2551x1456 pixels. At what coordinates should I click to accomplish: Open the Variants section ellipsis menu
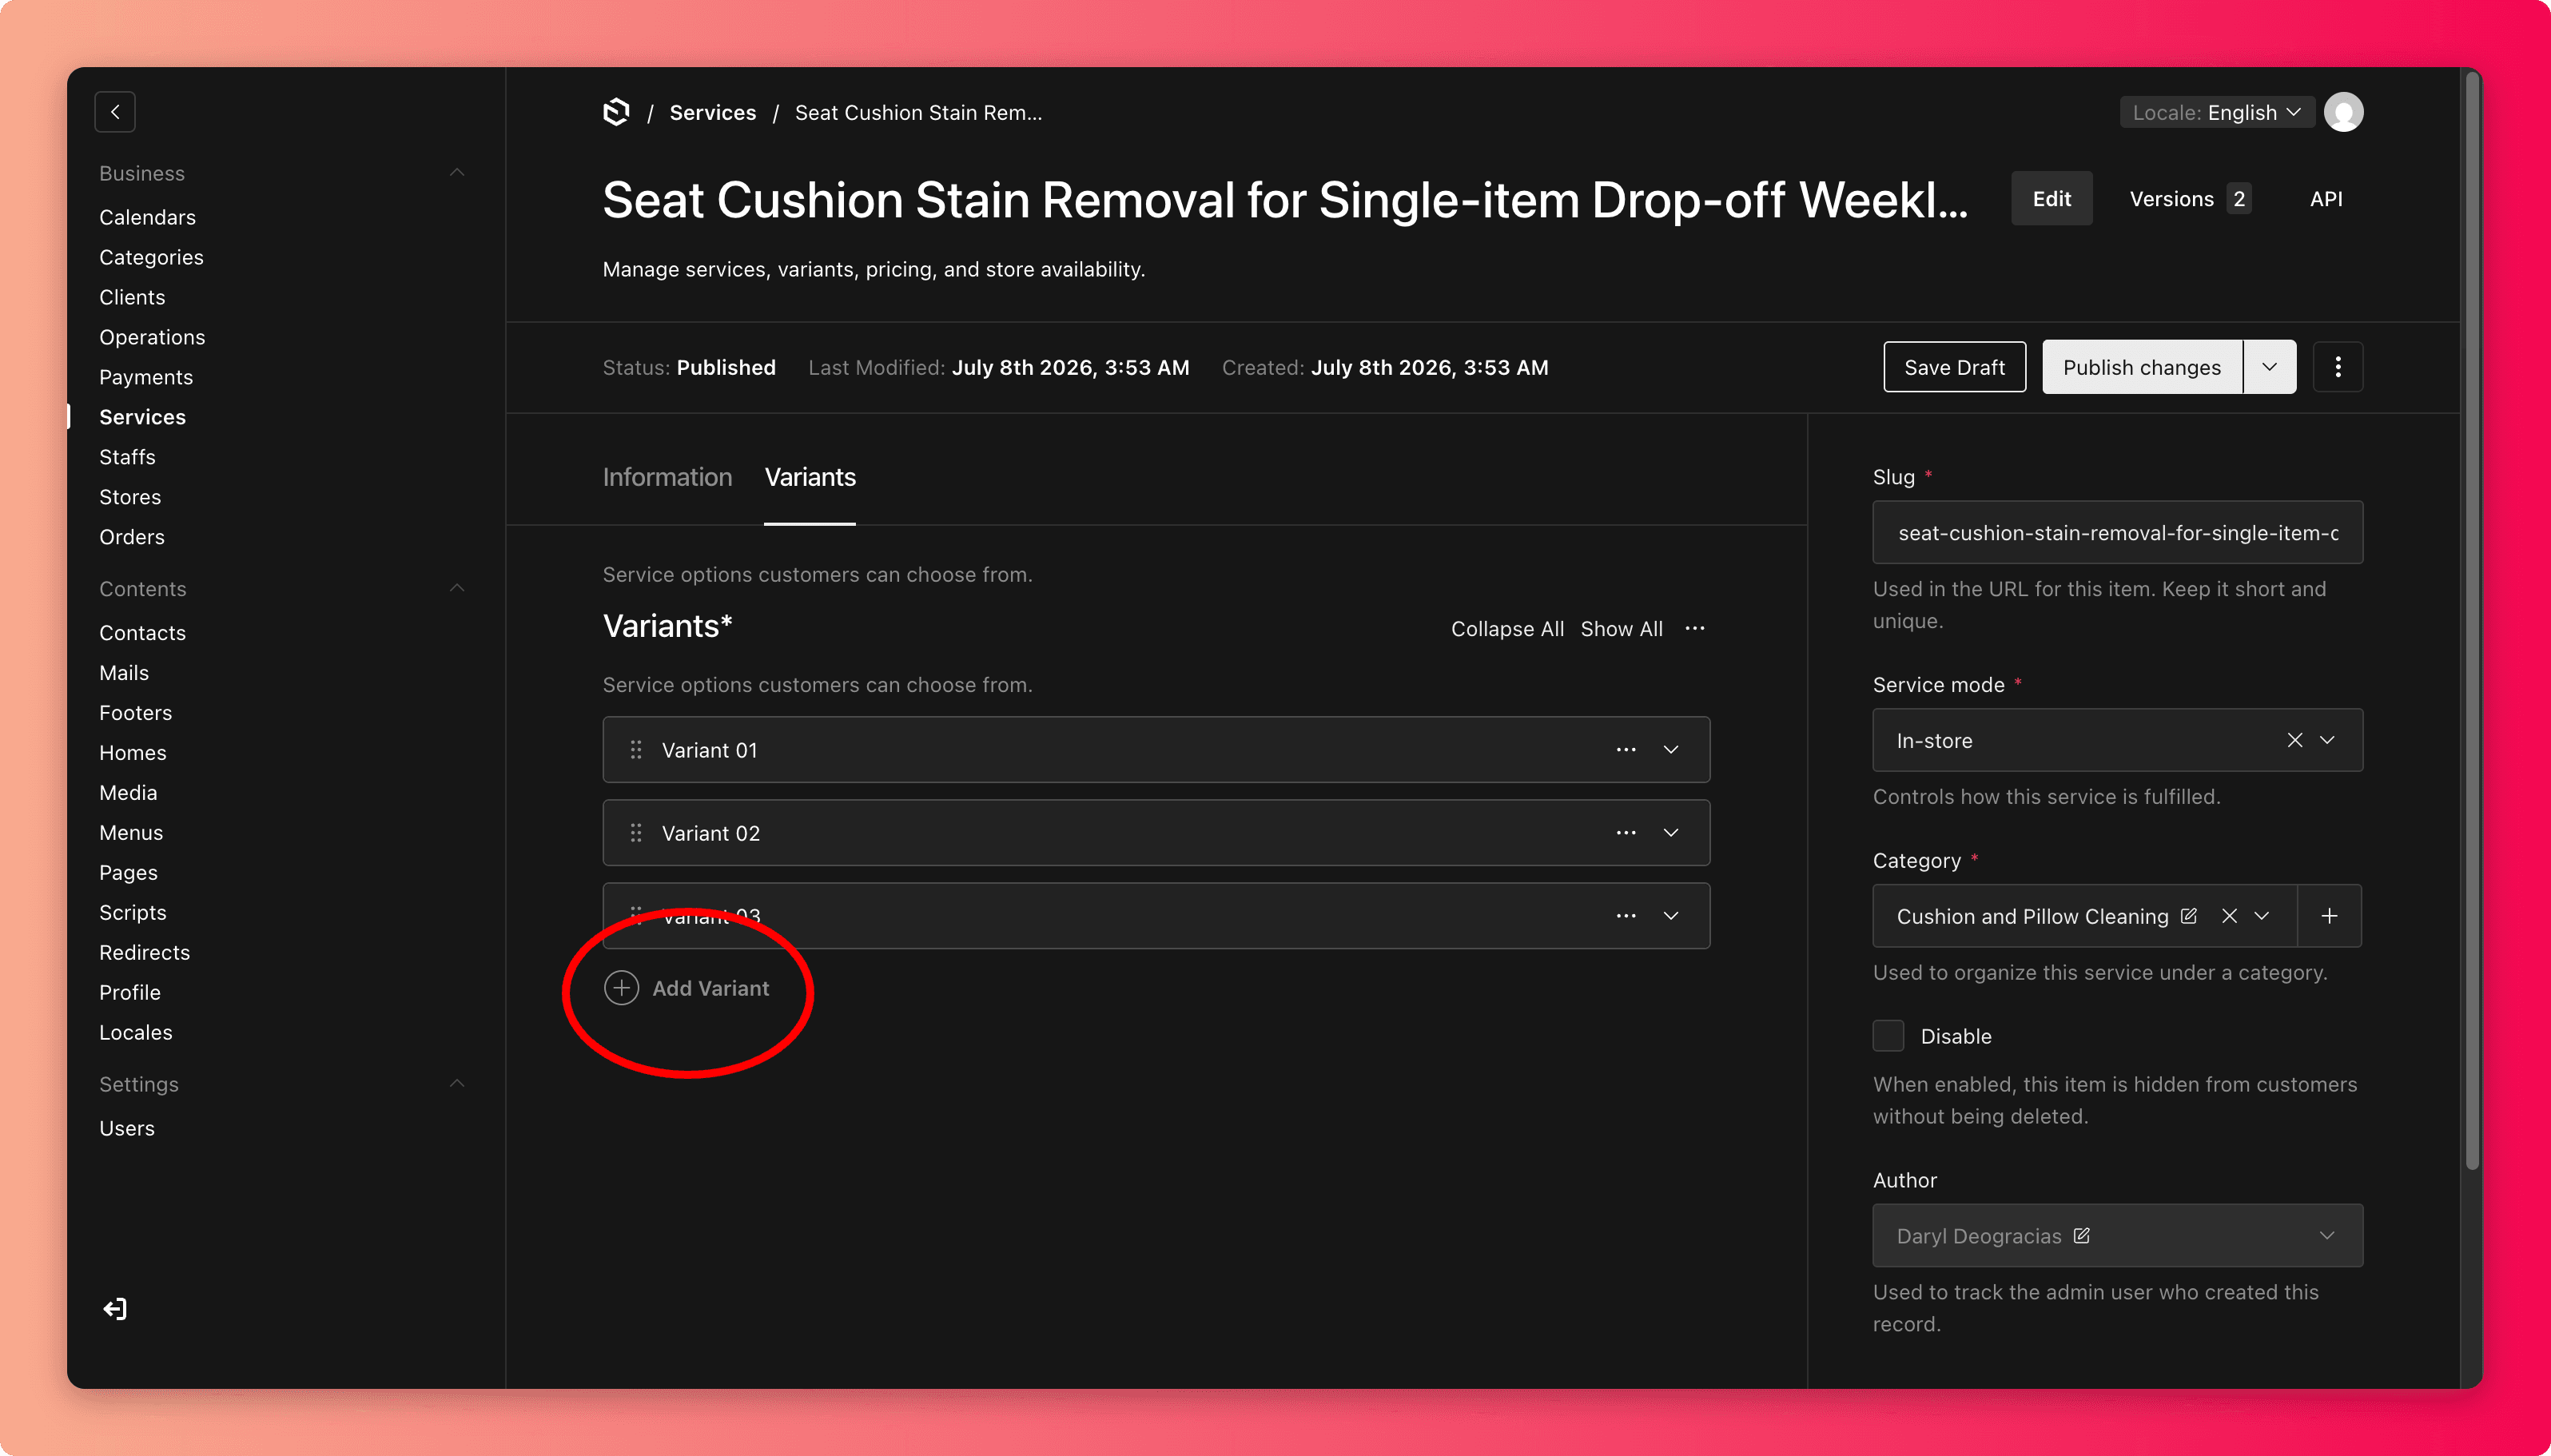click(x=1695, y=628)
